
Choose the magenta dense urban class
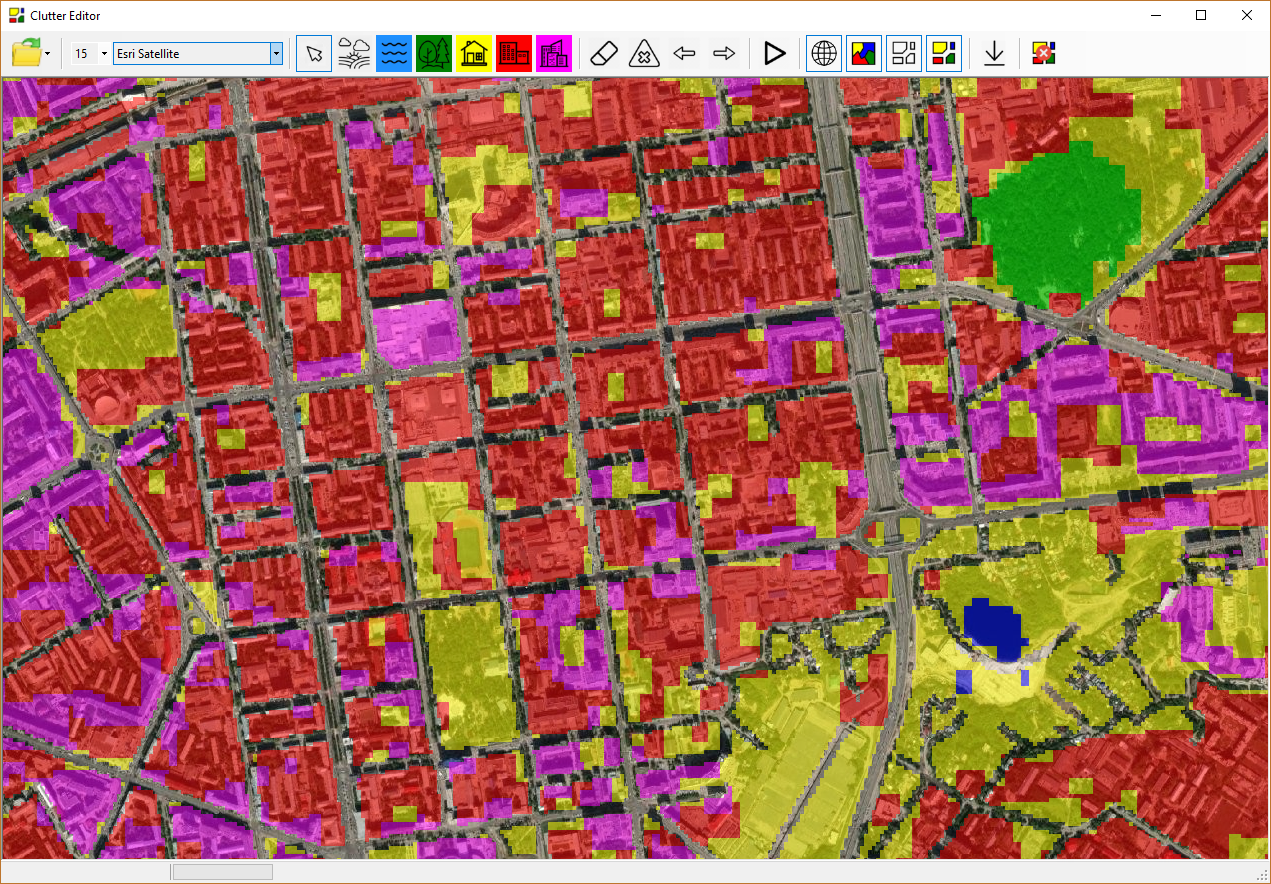[554, 54]
